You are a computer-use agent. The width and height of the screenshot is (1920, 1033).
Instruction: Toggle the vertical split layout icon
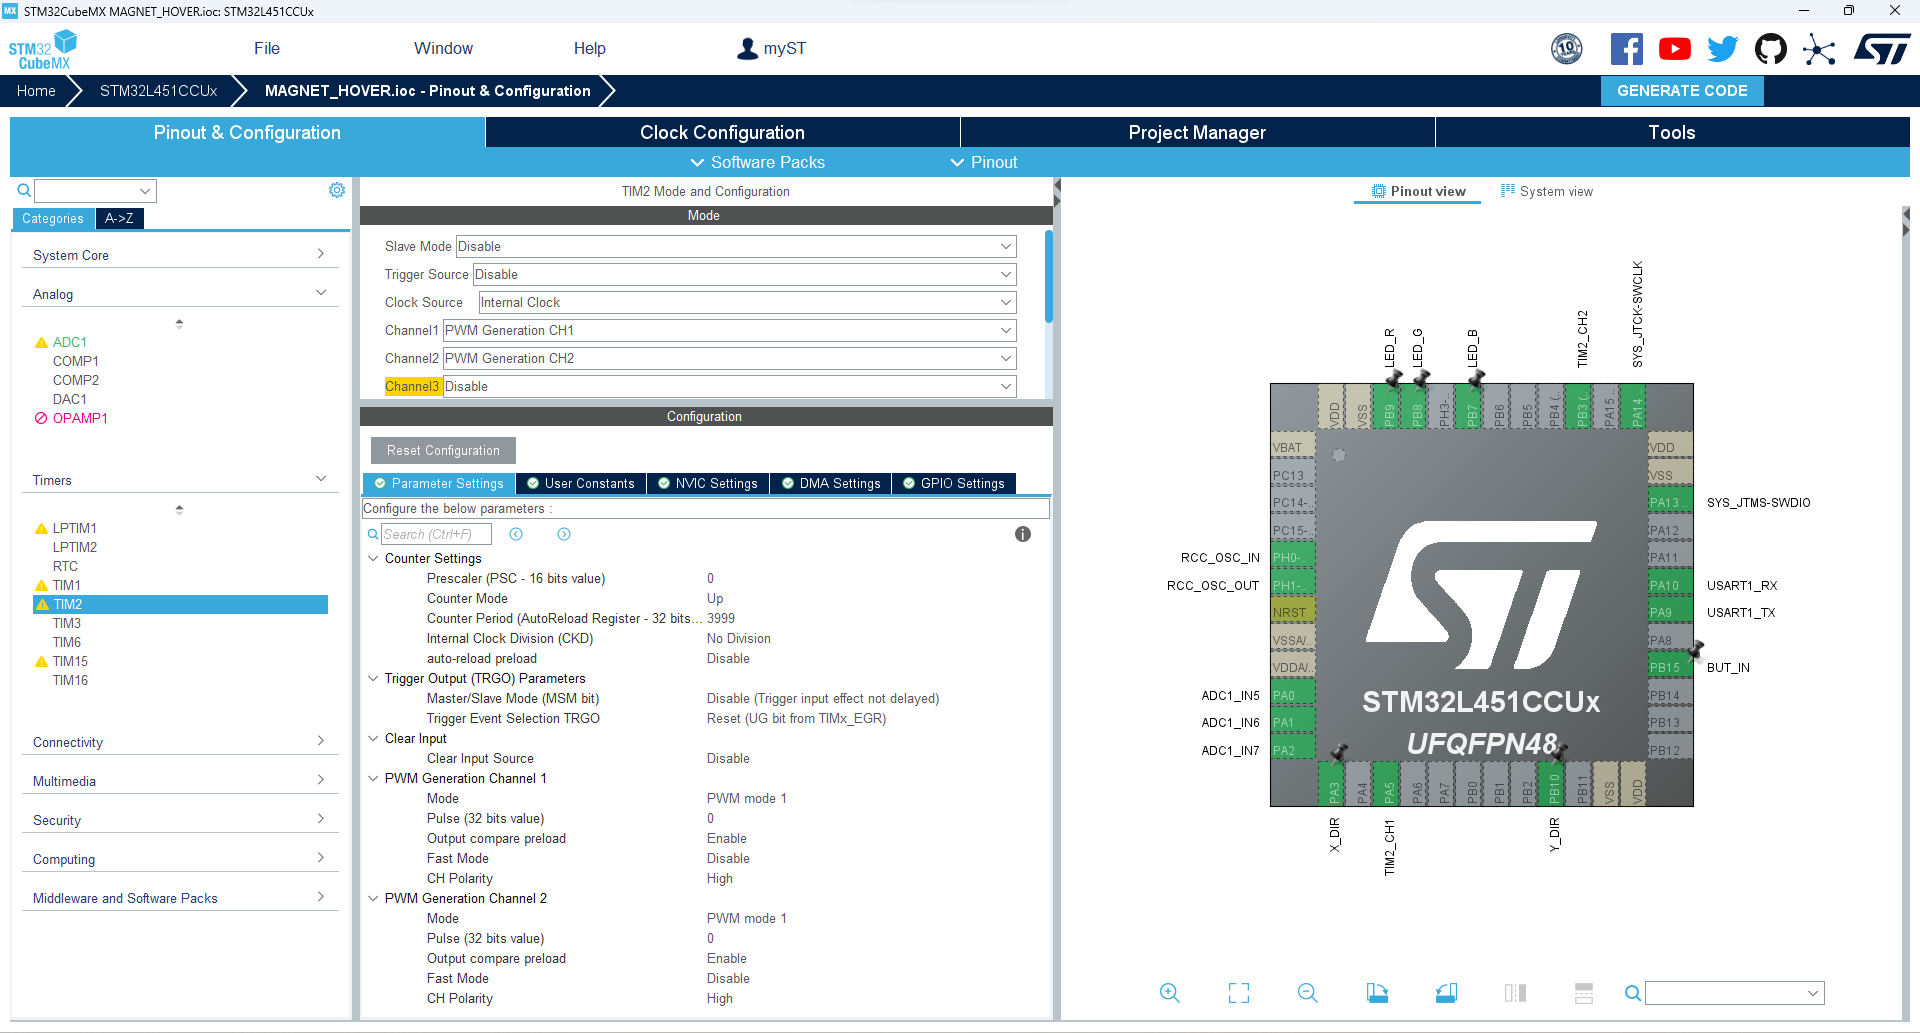[1515, 992]
